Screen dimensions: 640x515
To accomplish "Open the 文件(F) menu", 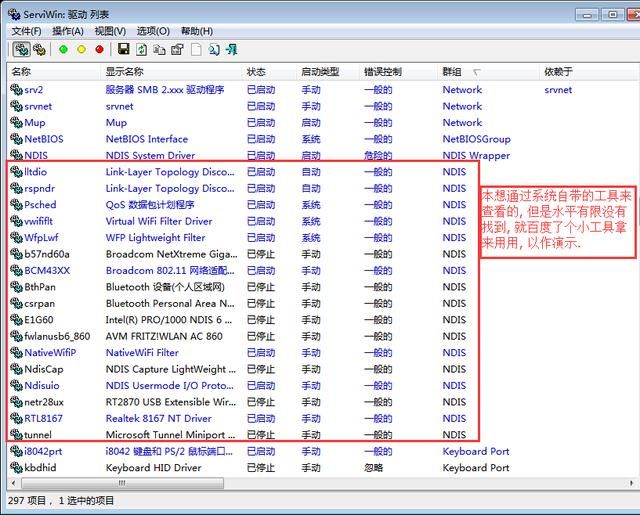I will coord(27,31).
